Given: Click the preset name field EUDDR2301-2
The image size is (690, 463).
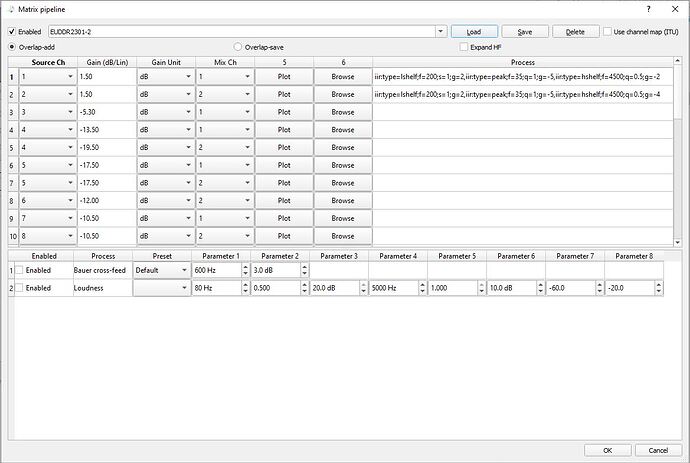Looking at the screenshot, I should coord(242,32).
